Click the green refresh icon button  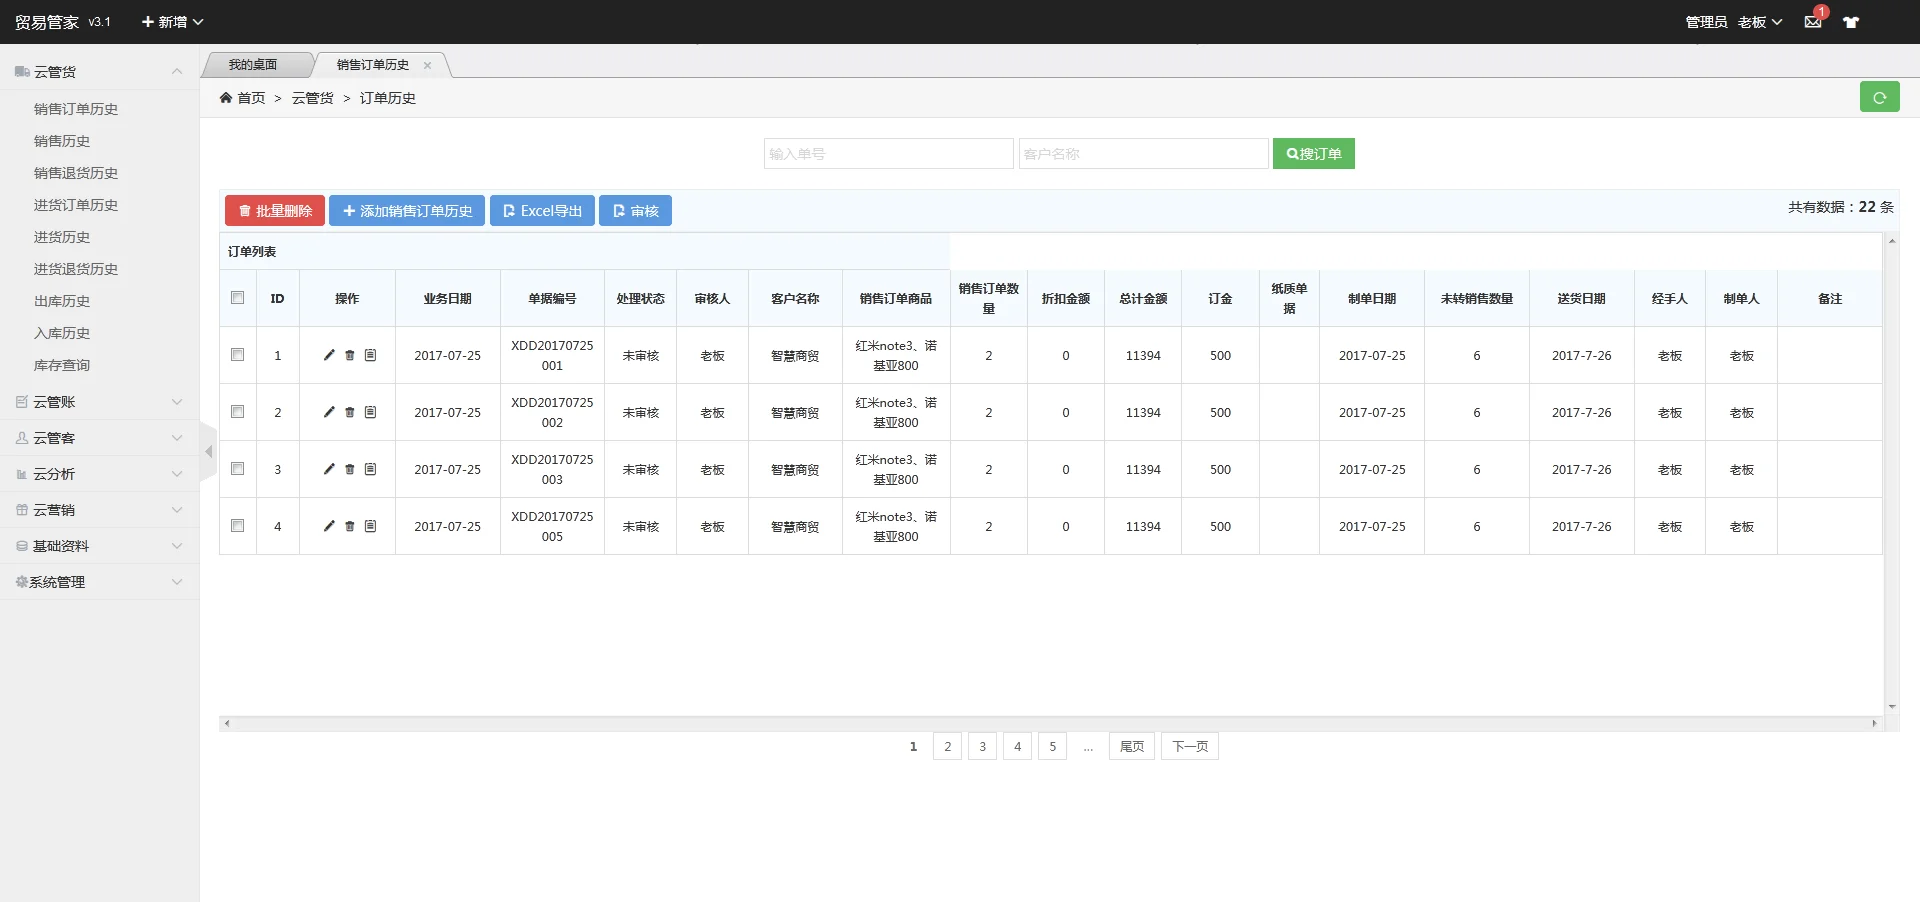1879,97
